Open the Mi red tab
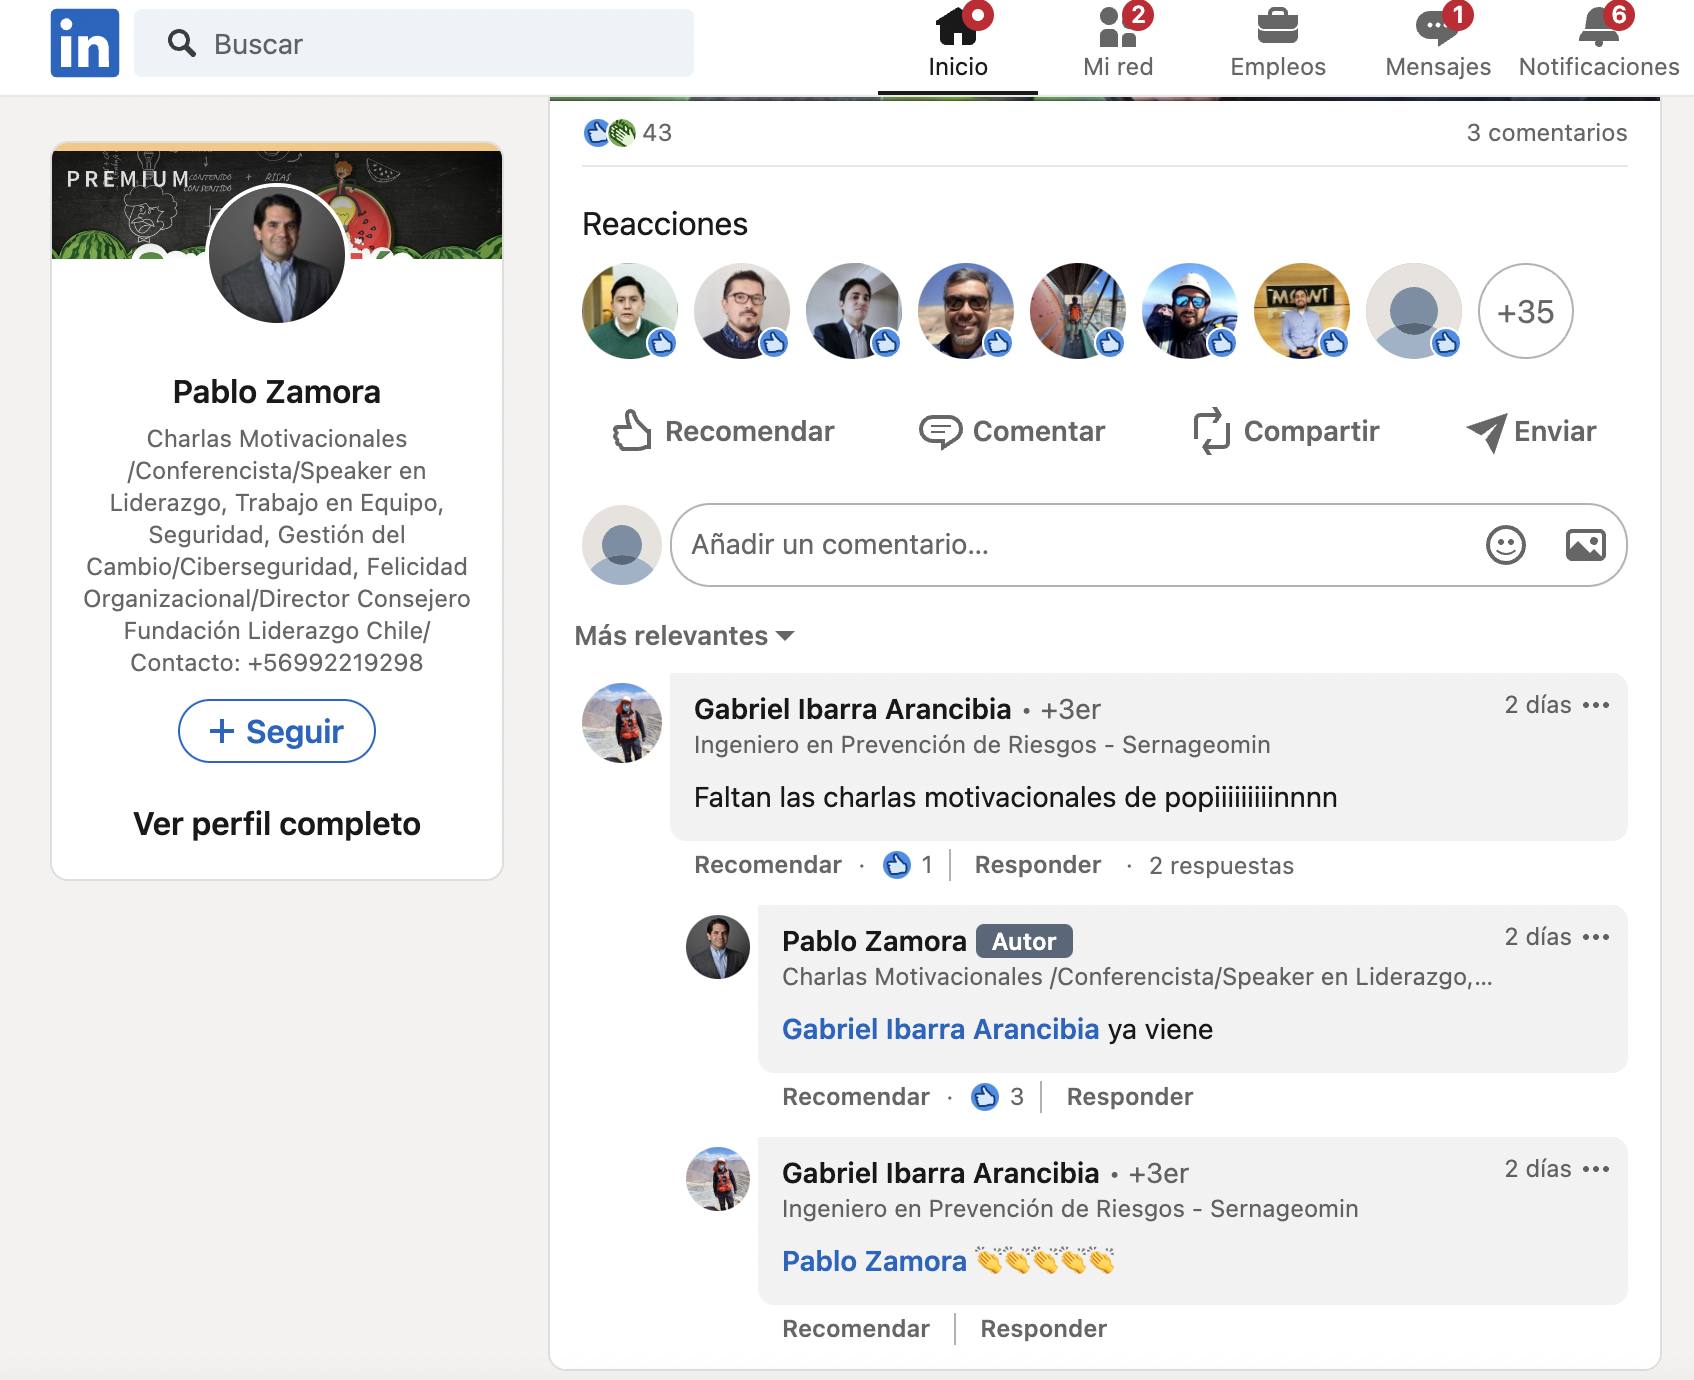Screen dimensions: 1694x1380 coord(1118,43)
